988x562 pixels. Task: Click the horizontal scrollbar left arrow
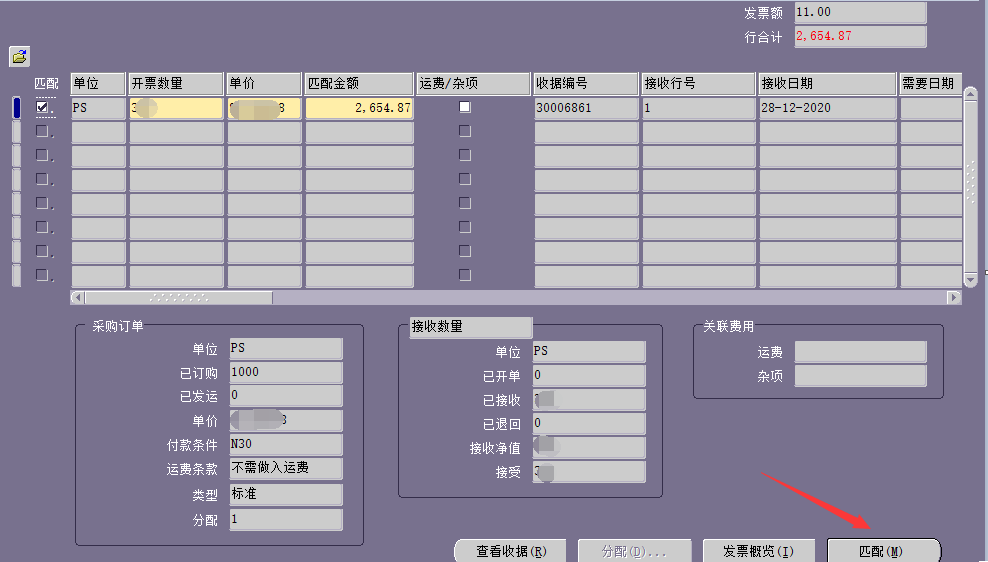click(x=78, y=298)
